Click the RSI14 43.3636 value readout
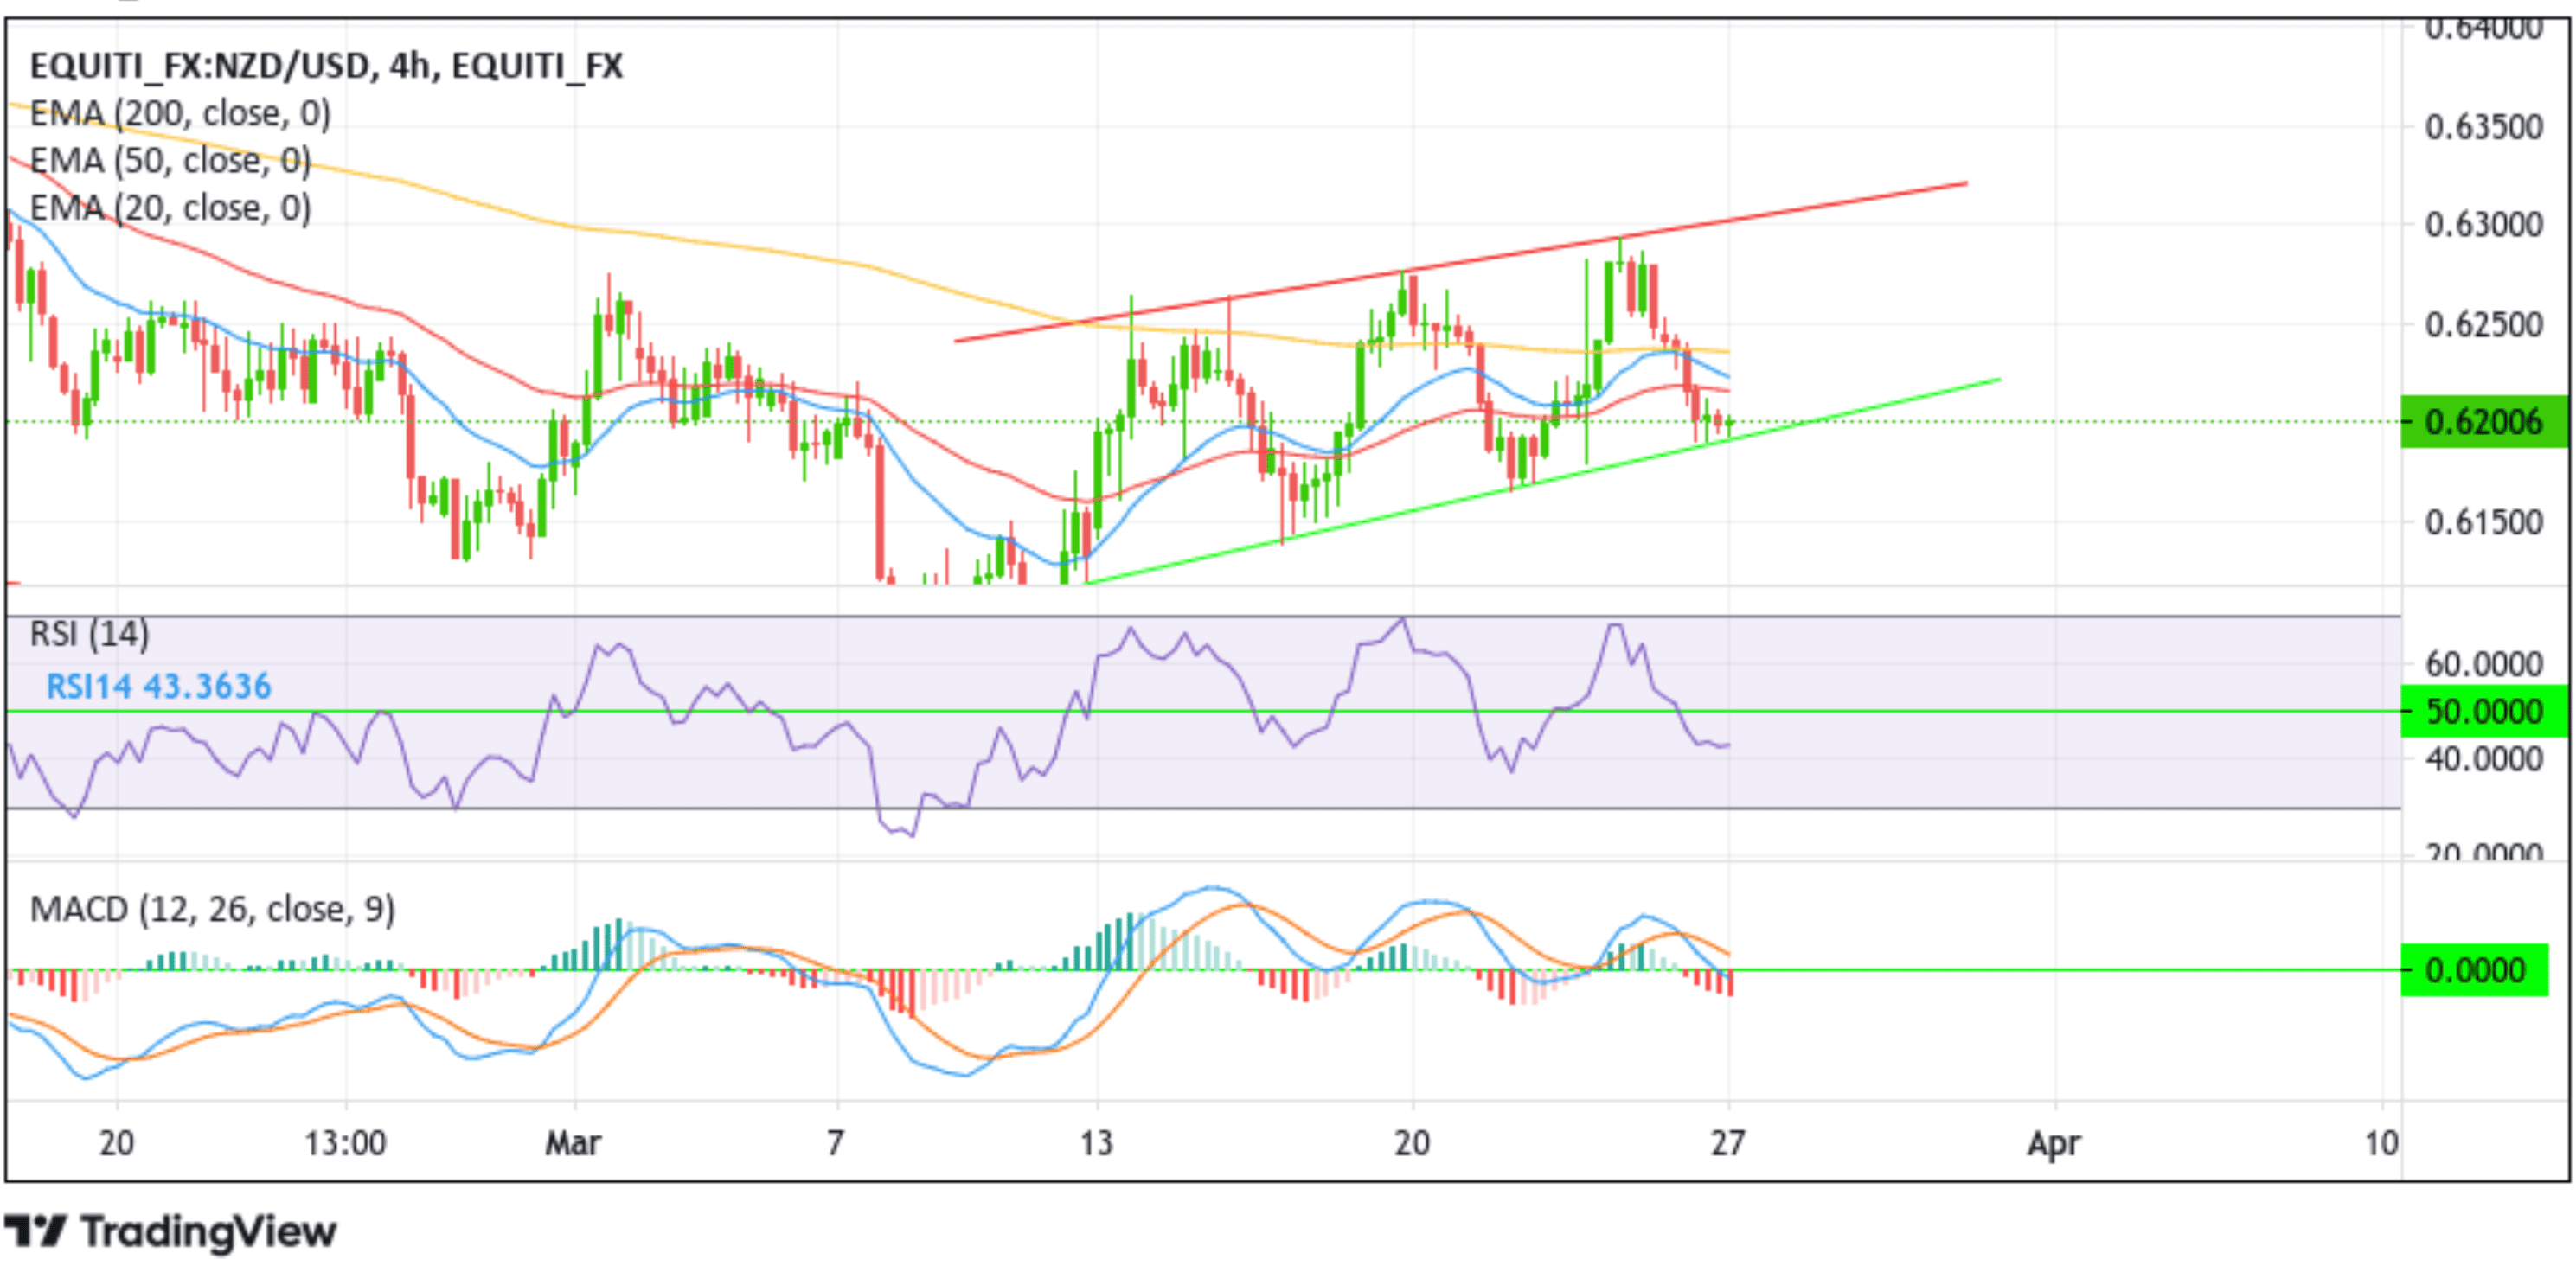Screen dimensions: 2576x1285 click(x=159, y=686)
